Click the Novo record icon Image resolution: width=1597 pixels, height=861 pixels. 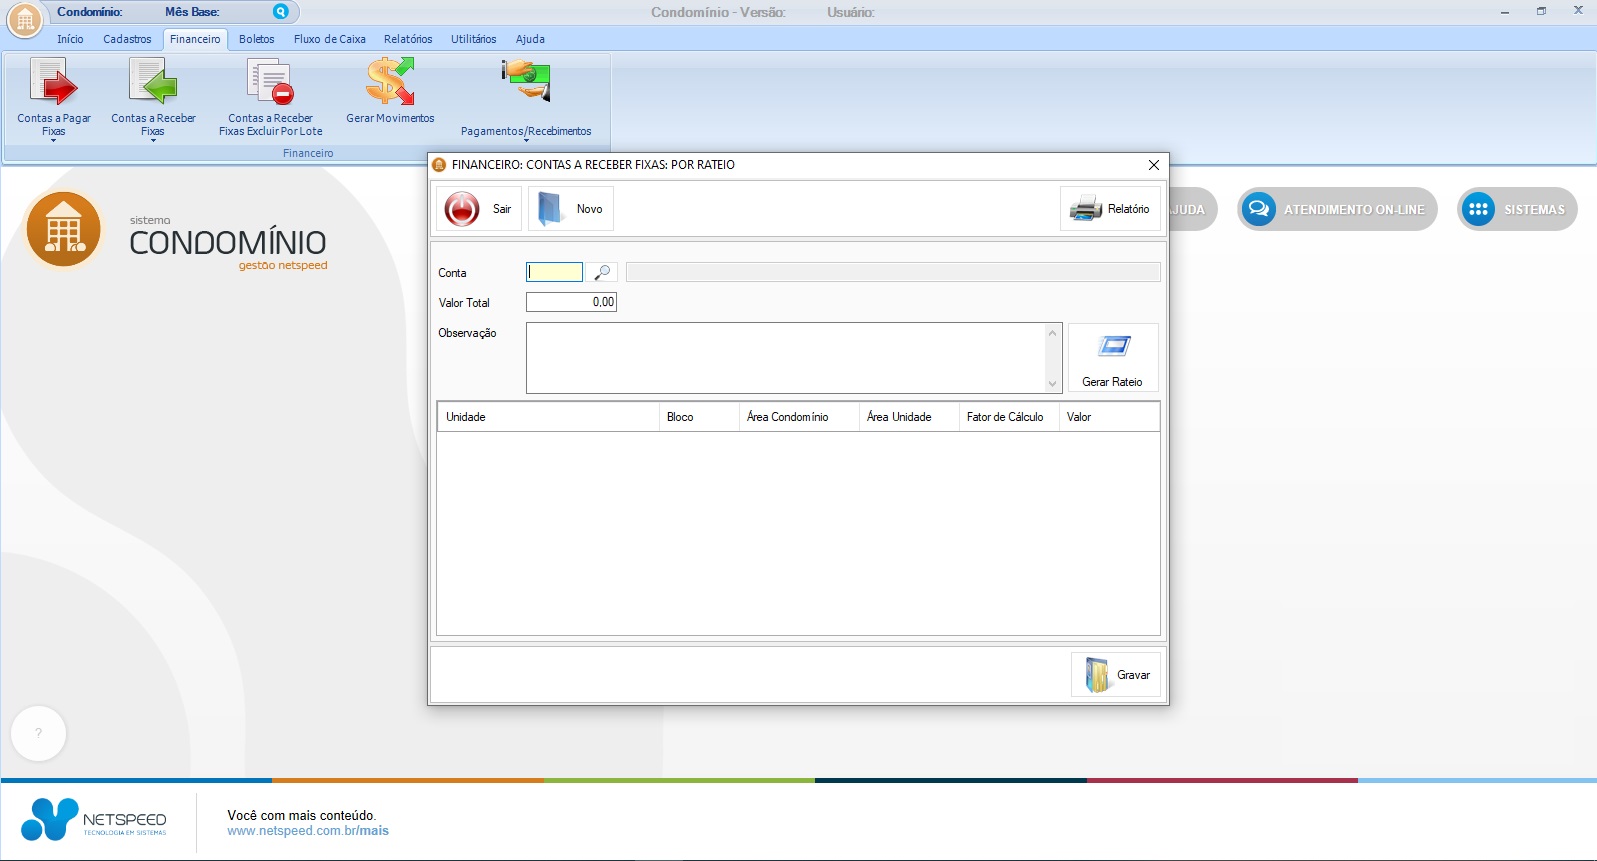[550, 209]
